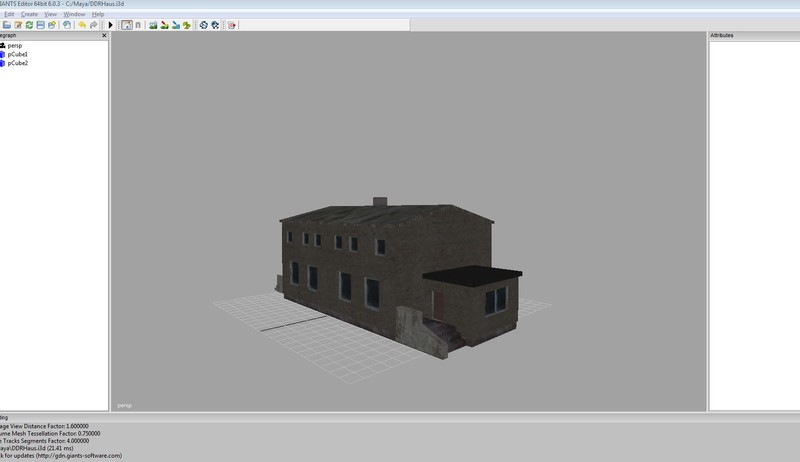Click the Save file toolbar icon
This screenshot has width=800, height=462.
pyautogui.click(x=41, y=25)
